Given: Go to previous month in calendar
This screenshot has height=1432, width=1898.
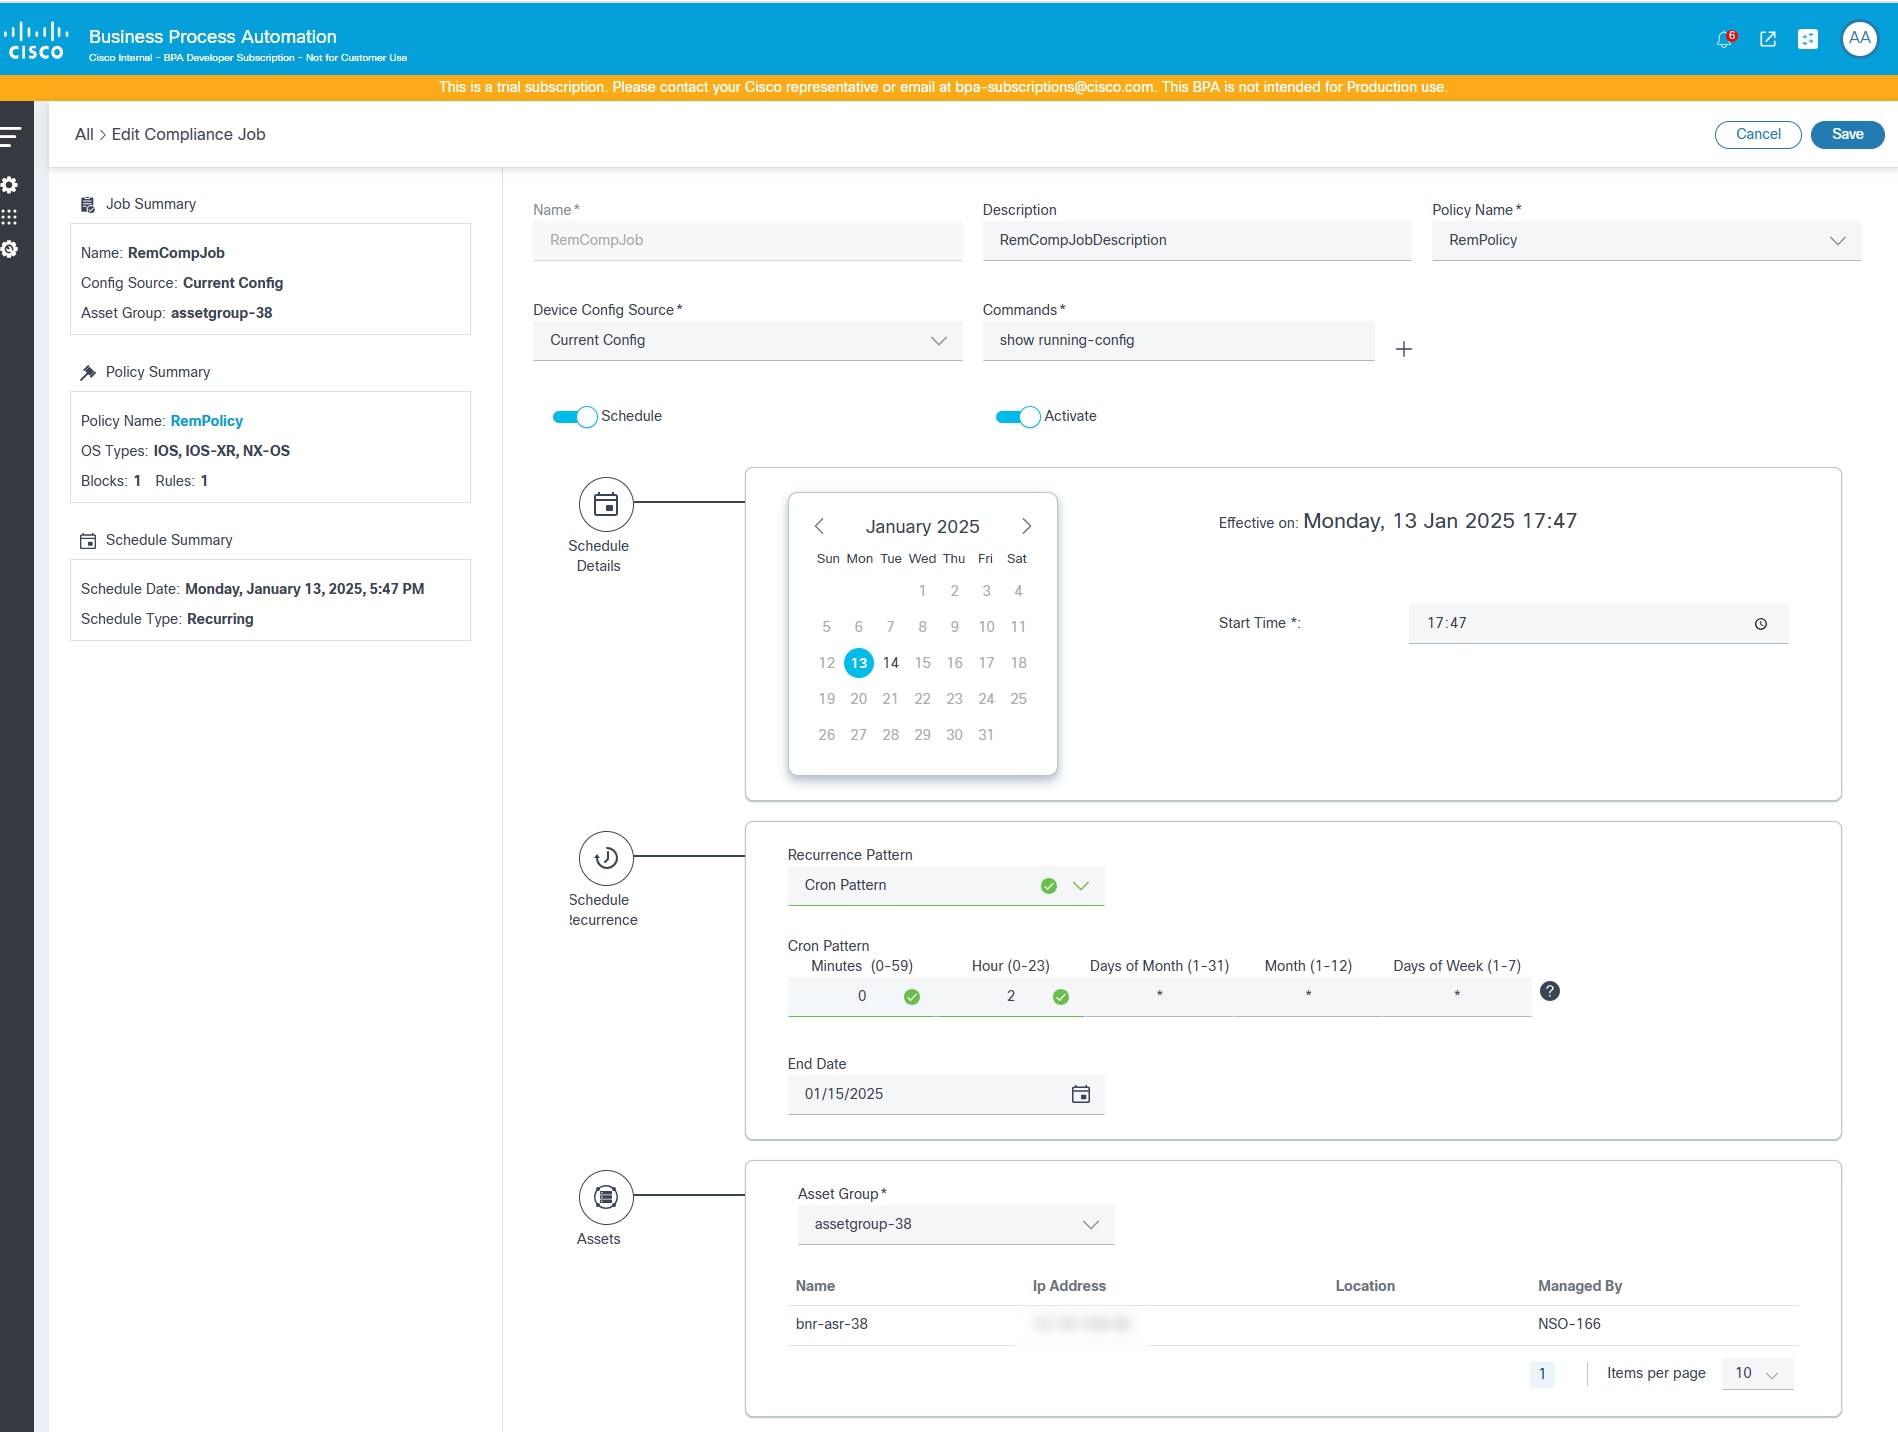Looking at the screenshot, I should (x=819, y=526).
